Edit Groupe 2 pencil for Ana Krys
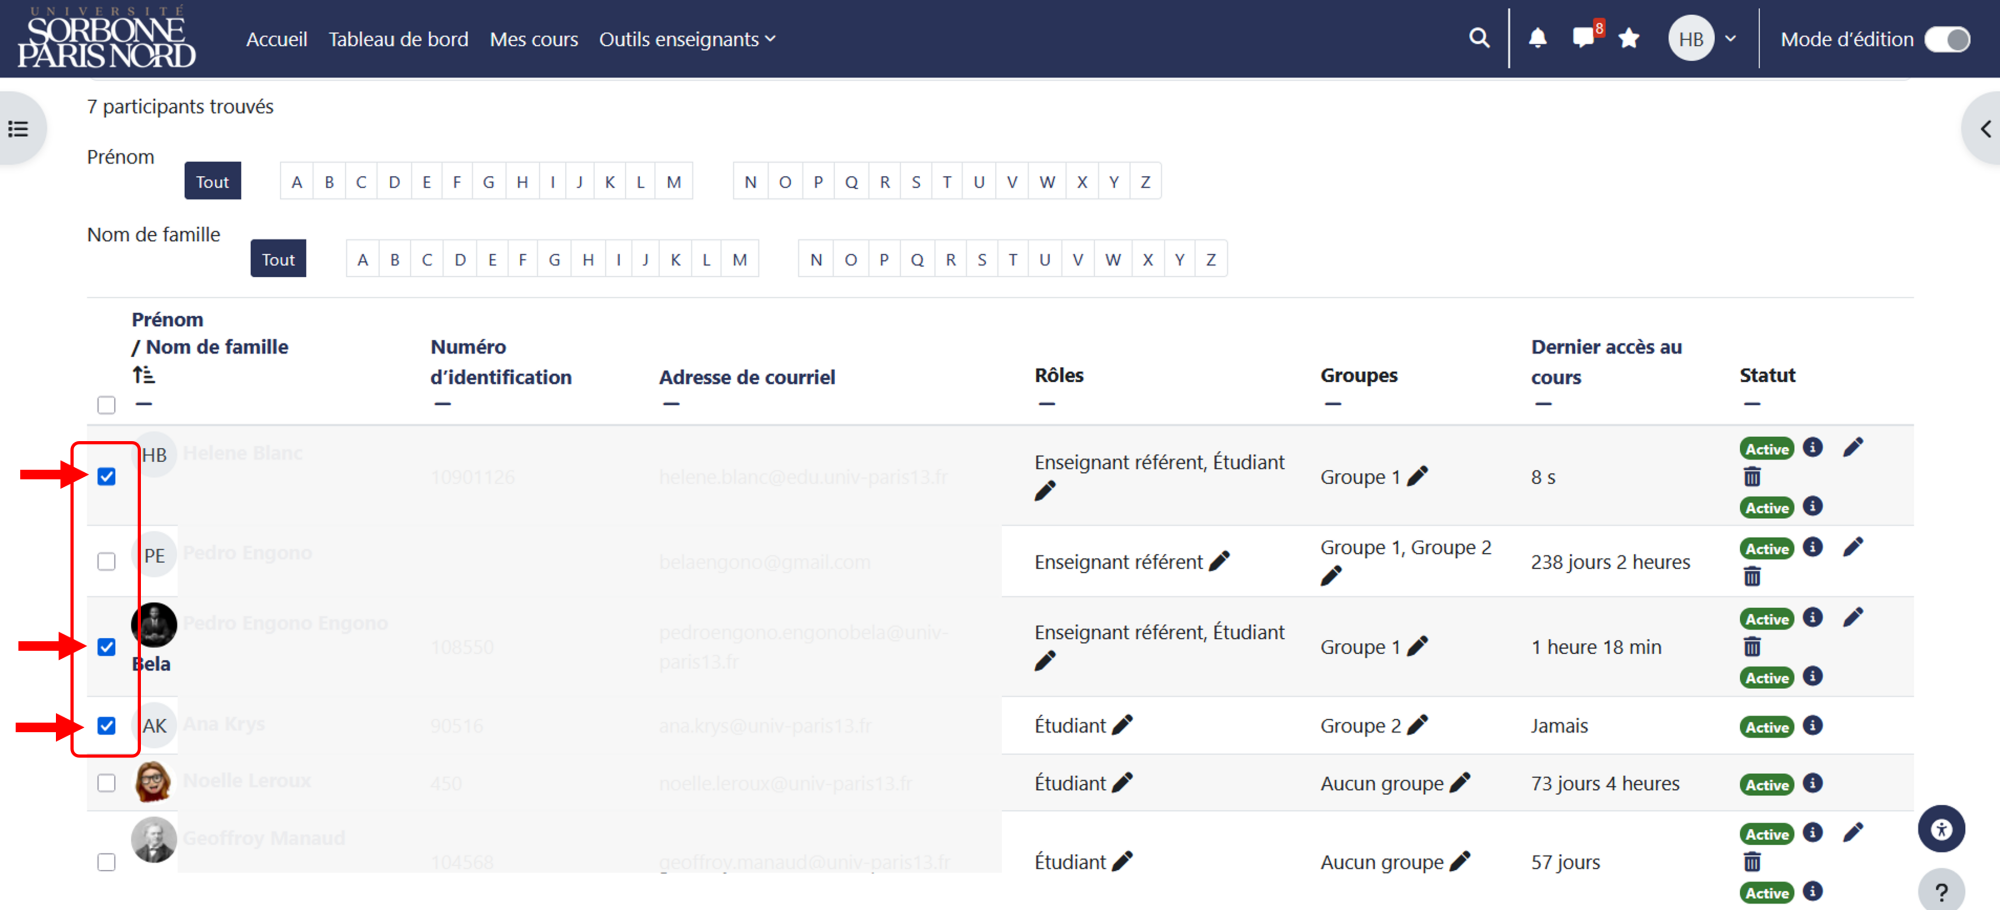Viewport: 2000px width, 910px height. pos(1418,725)
